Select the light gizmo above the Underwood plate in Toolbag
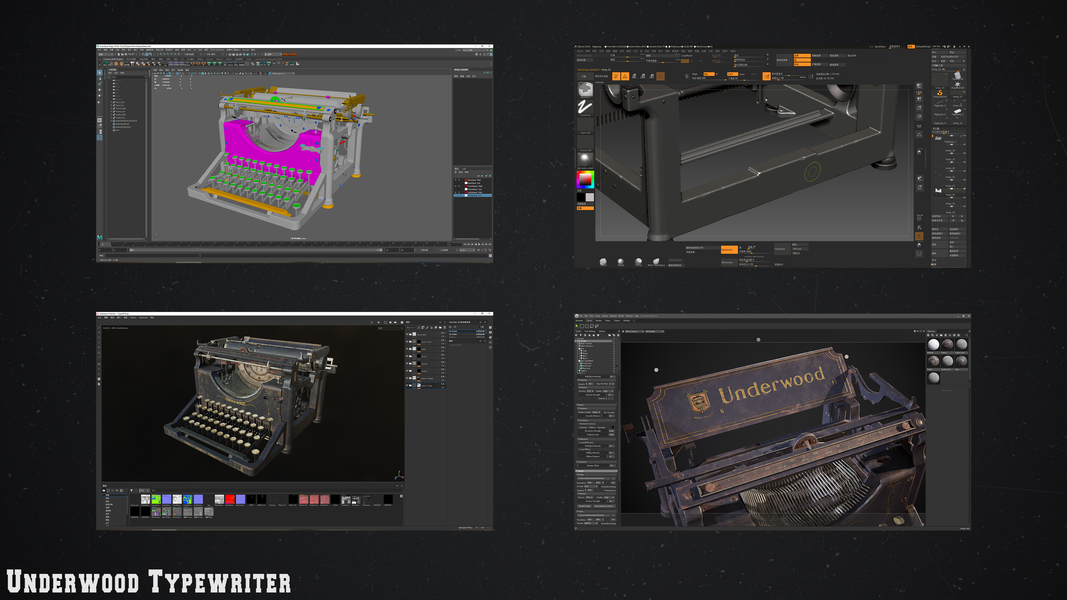Screen dimensions: 1067x600 pyautogui.click(x=758, y=339)
